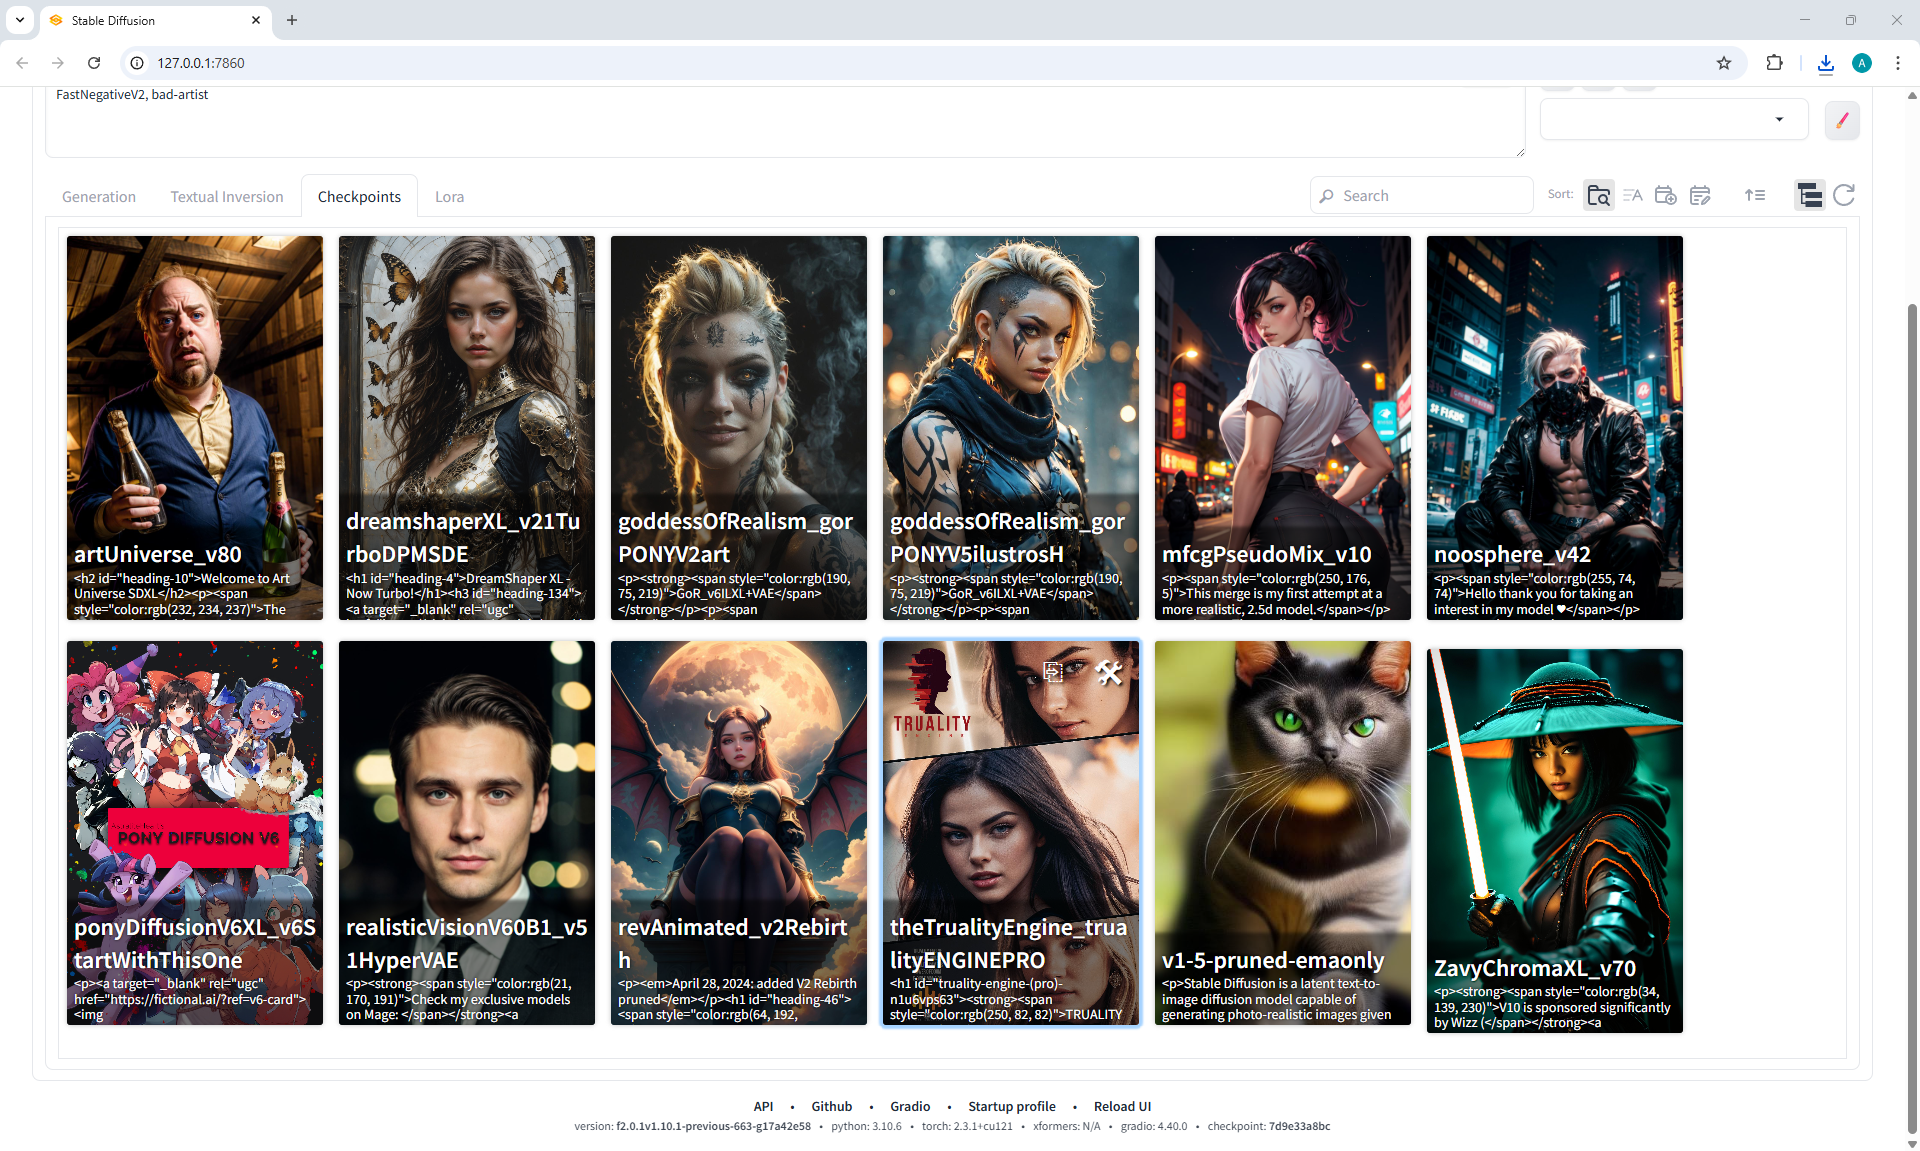Open the Startup profile link

point(1011,1106)
